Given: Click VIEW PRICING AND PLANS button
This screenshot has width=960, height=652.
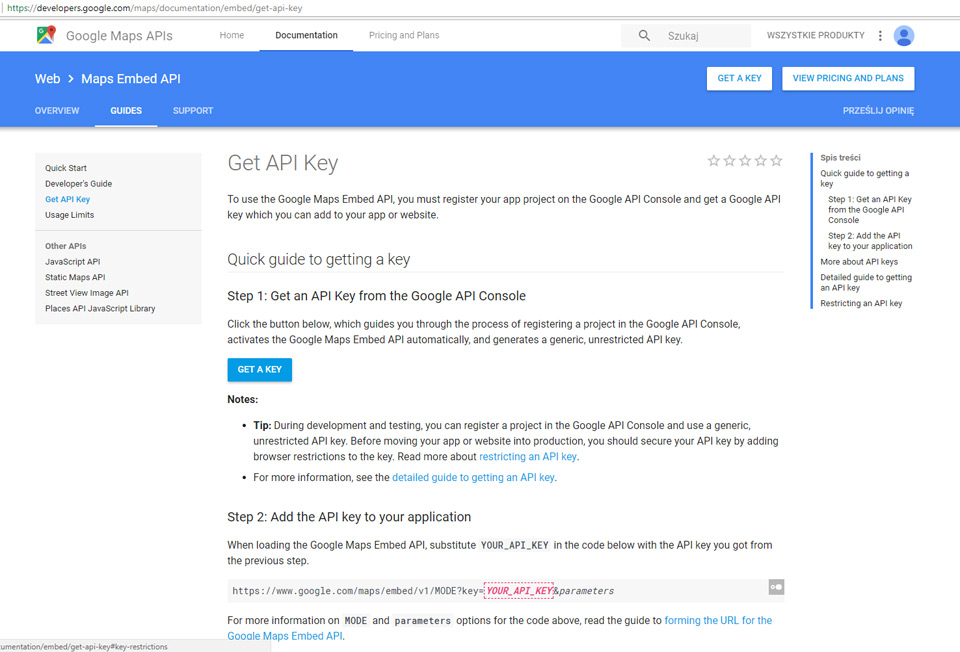Looking at the screenshot, I should pyautogui.click(x=848, y=78).
